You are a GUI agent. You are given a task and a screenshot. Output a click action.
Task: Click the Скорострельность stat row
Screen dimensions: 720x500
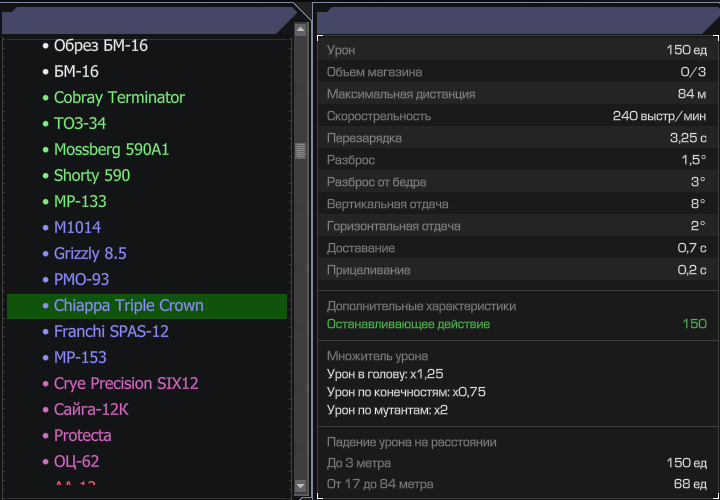coord(518,116)
